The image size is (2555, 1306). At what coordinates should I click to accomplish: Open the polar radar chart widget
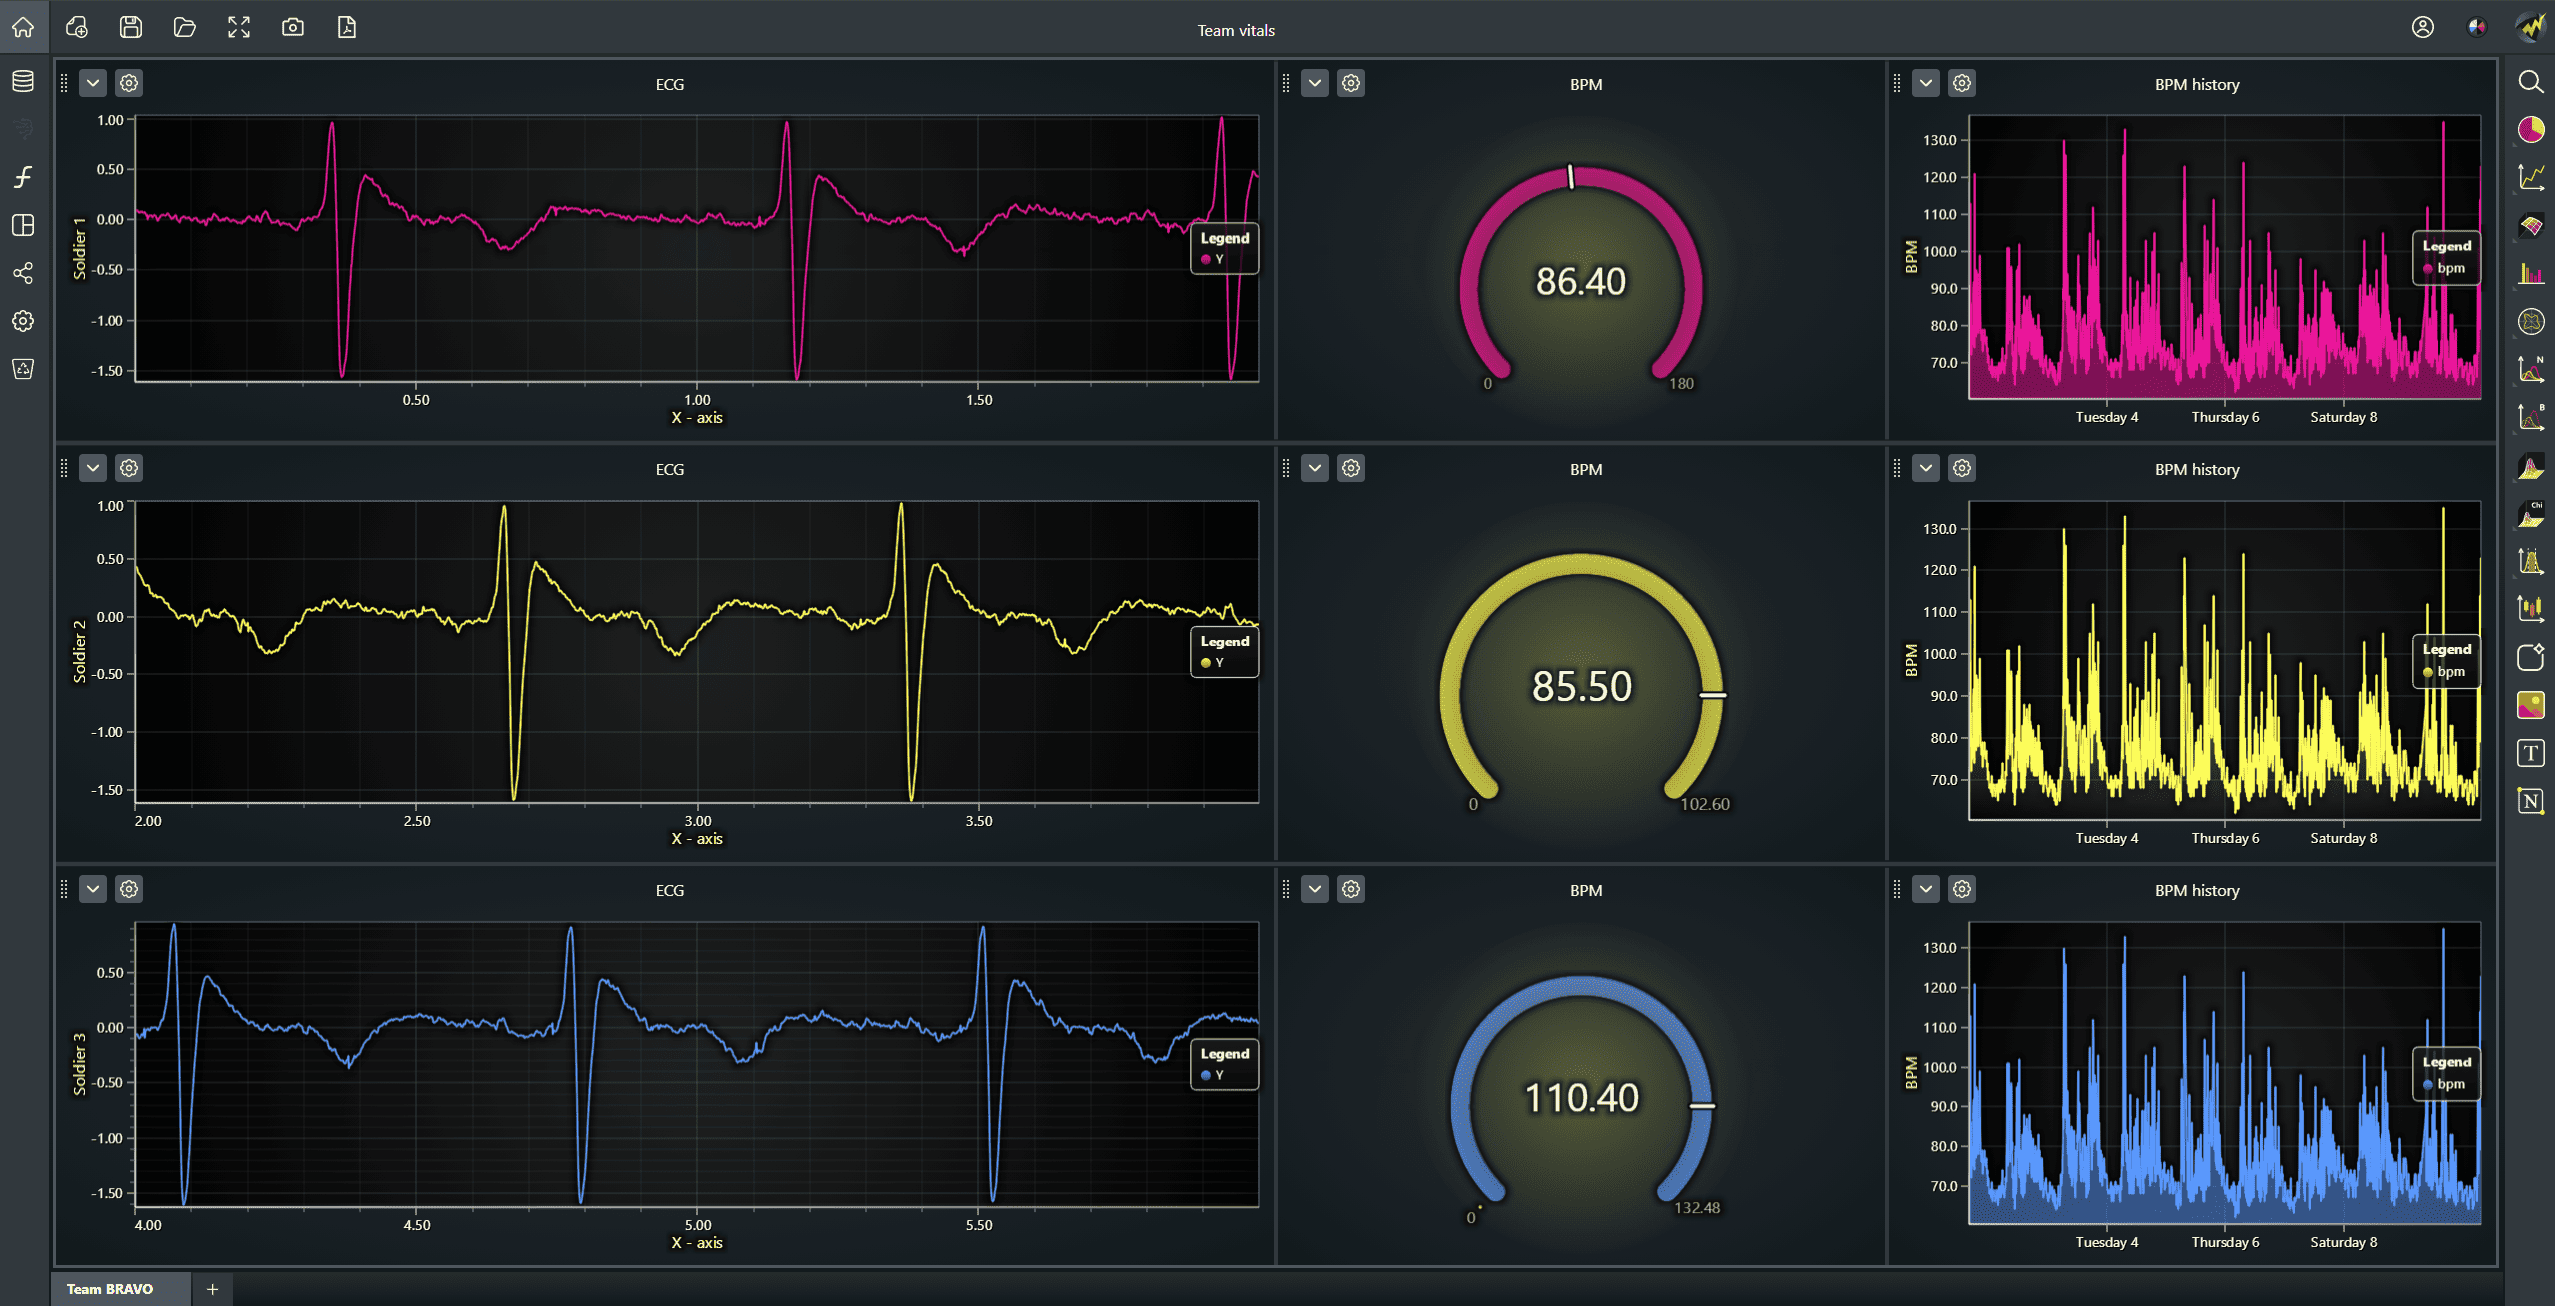2530,321
